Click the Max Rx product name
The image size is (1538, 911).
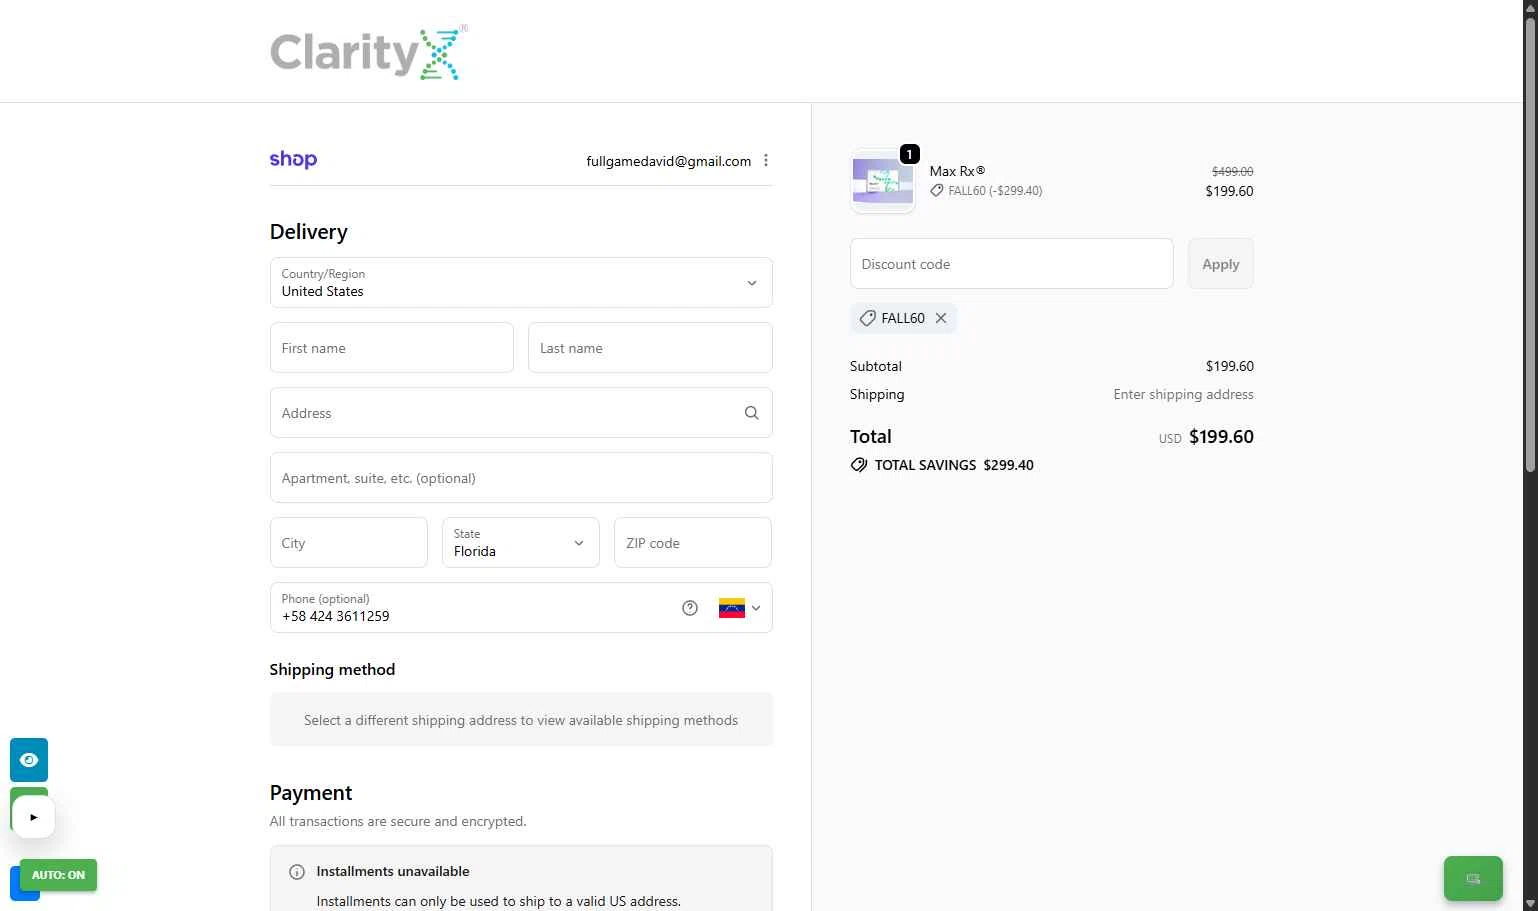(957, 171)
